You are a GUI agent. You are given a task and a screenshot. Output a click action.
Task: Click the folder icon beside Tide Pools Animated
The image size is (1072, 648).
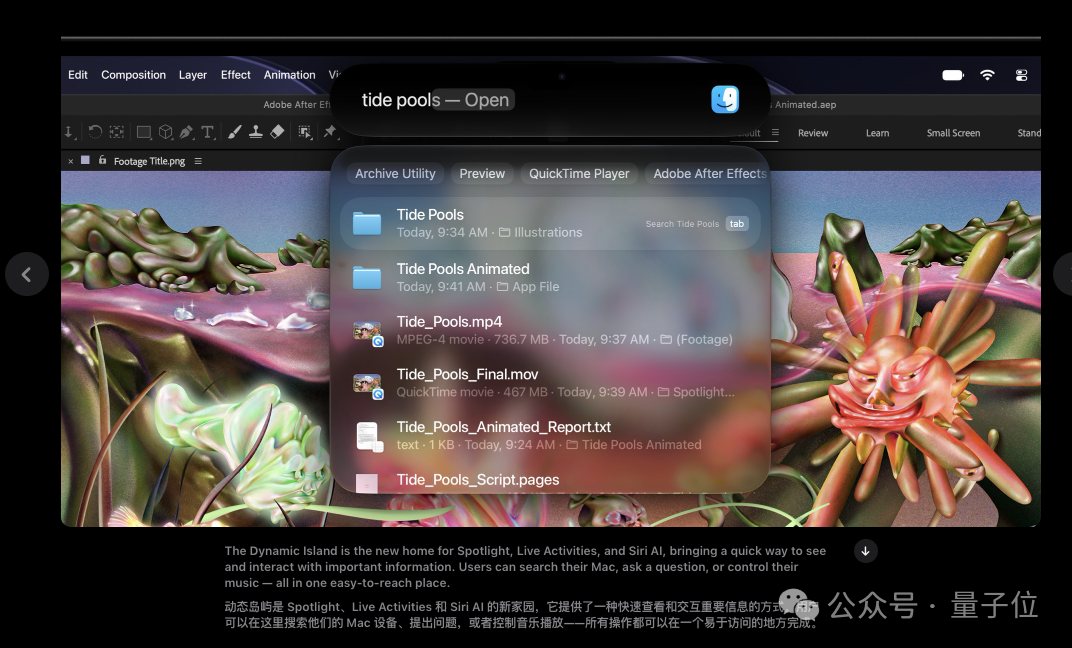[x=367, y=278]
